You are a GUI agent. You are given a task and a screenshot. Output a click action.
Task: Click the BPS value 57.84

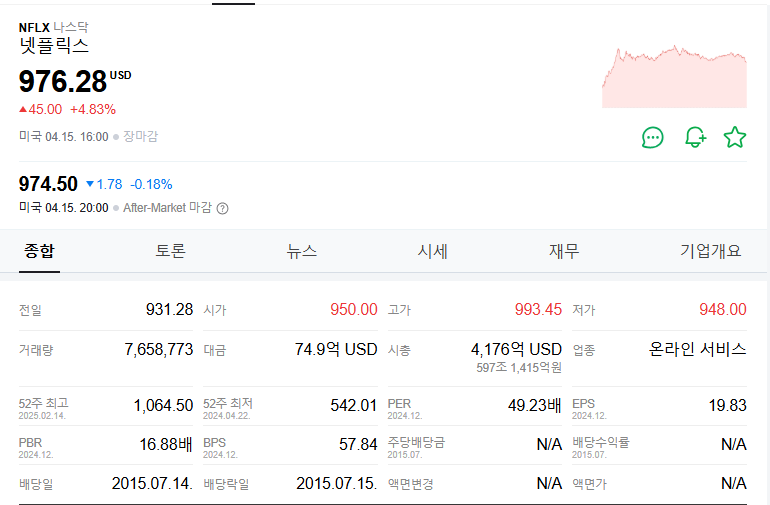[x=358, y=444]
